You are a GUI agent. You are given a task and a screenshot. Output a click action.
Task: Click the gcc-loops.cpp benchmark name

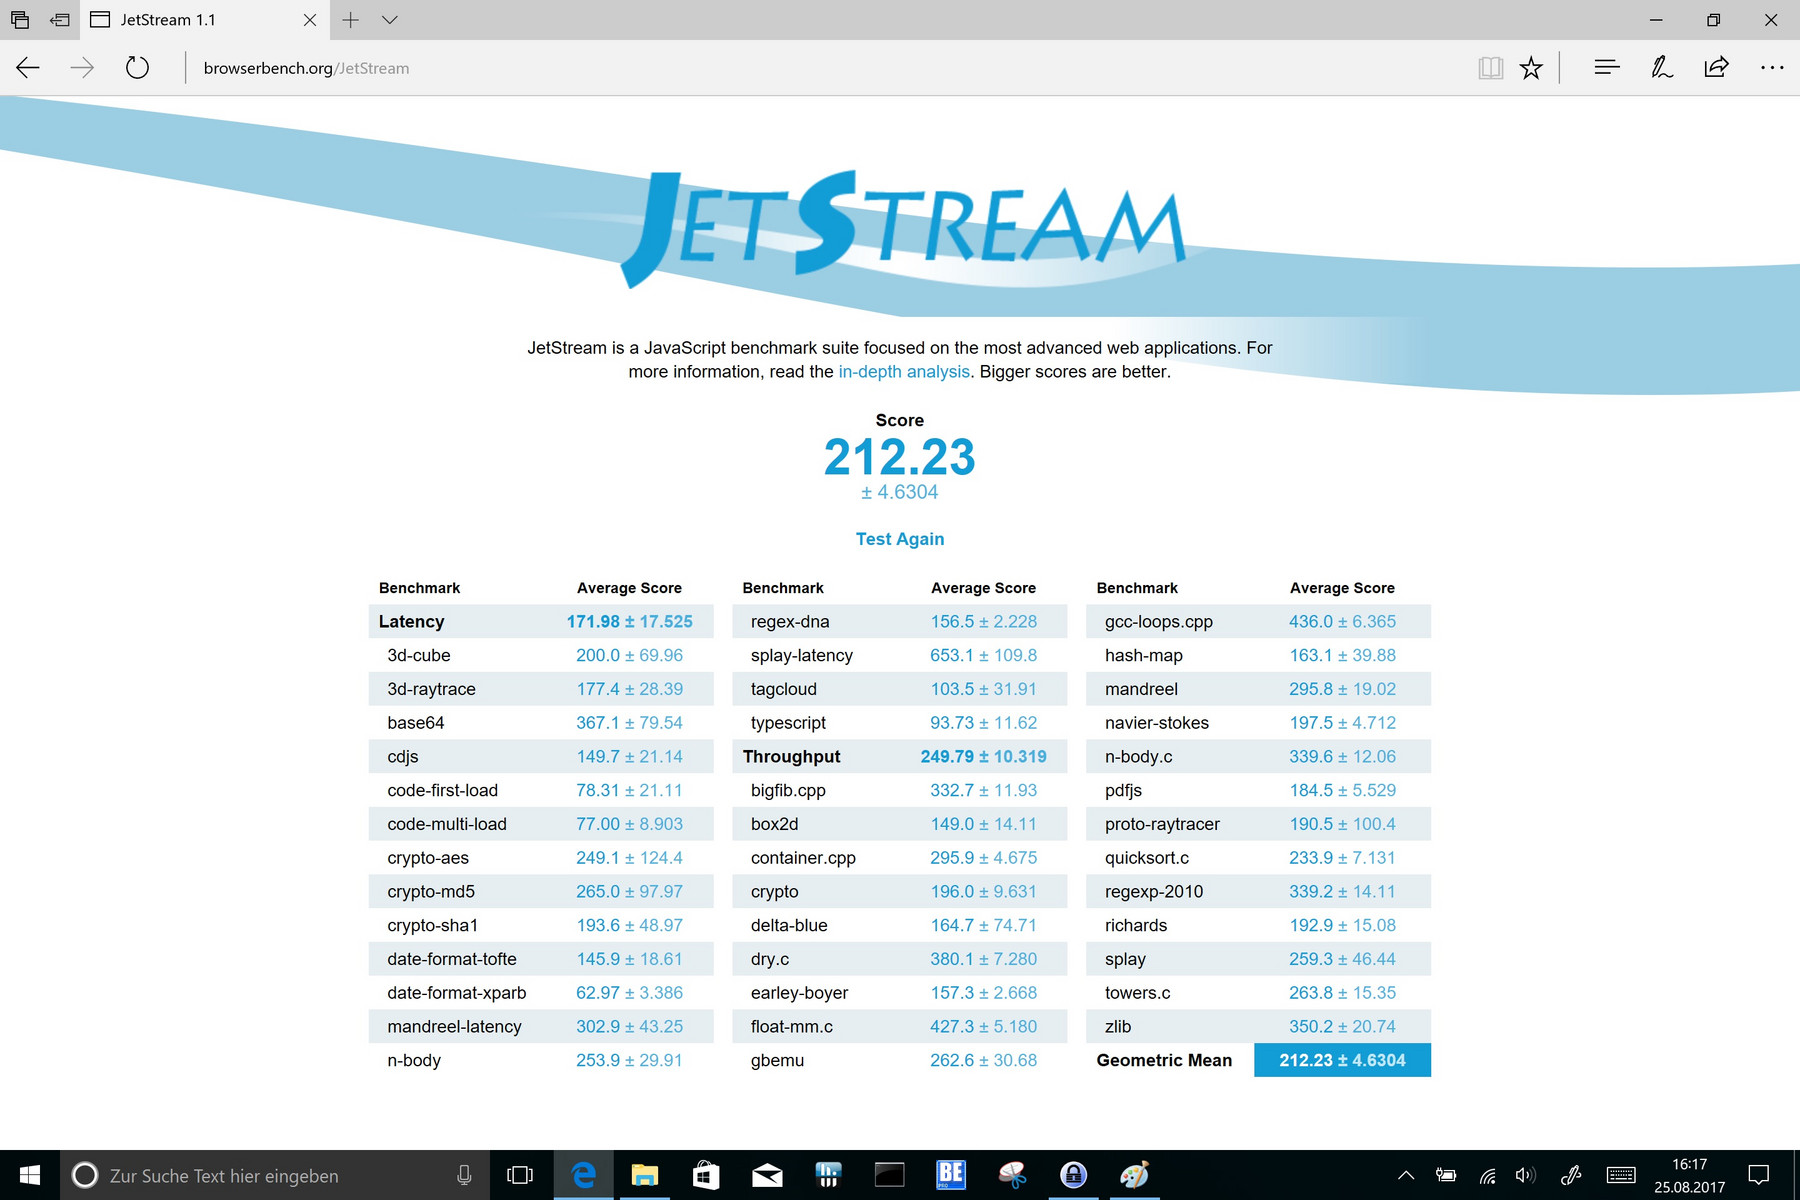tap(1159, 622)
